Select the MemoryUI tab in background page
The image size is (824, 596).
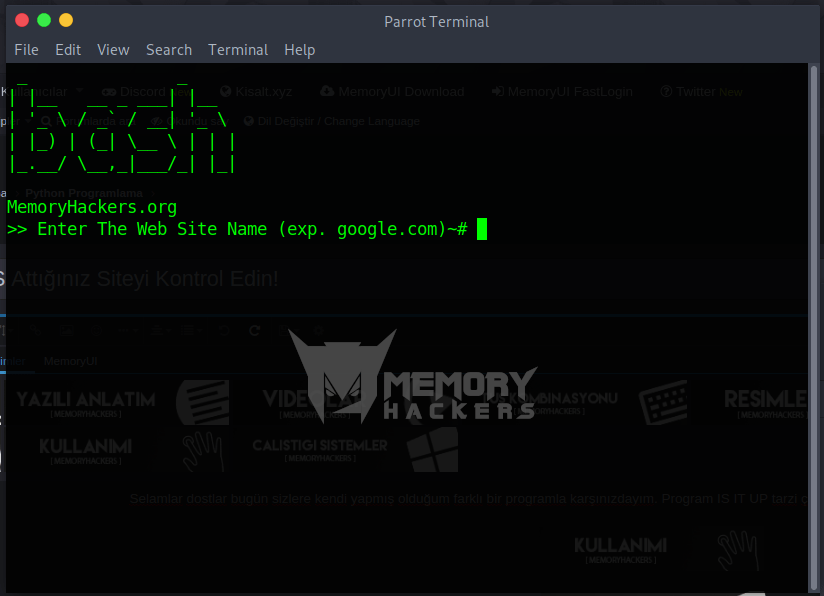coord(70,362)
